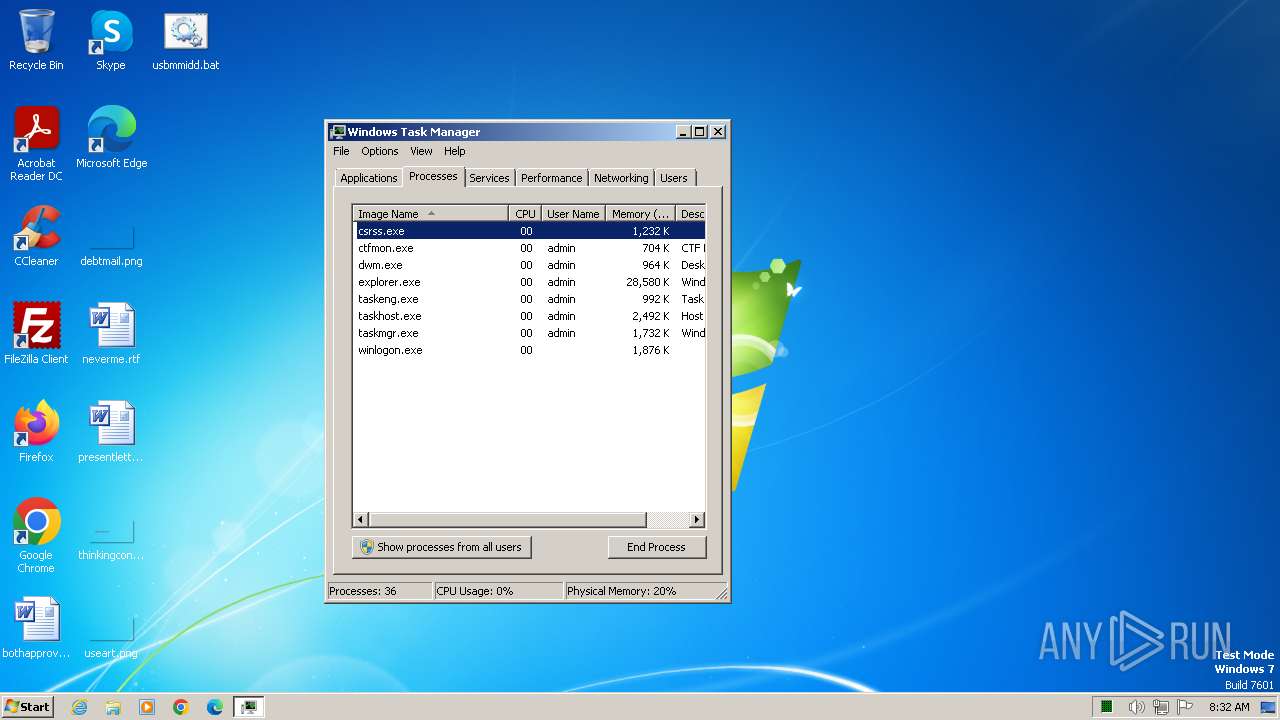Open the Options menu

coord(380,151)
